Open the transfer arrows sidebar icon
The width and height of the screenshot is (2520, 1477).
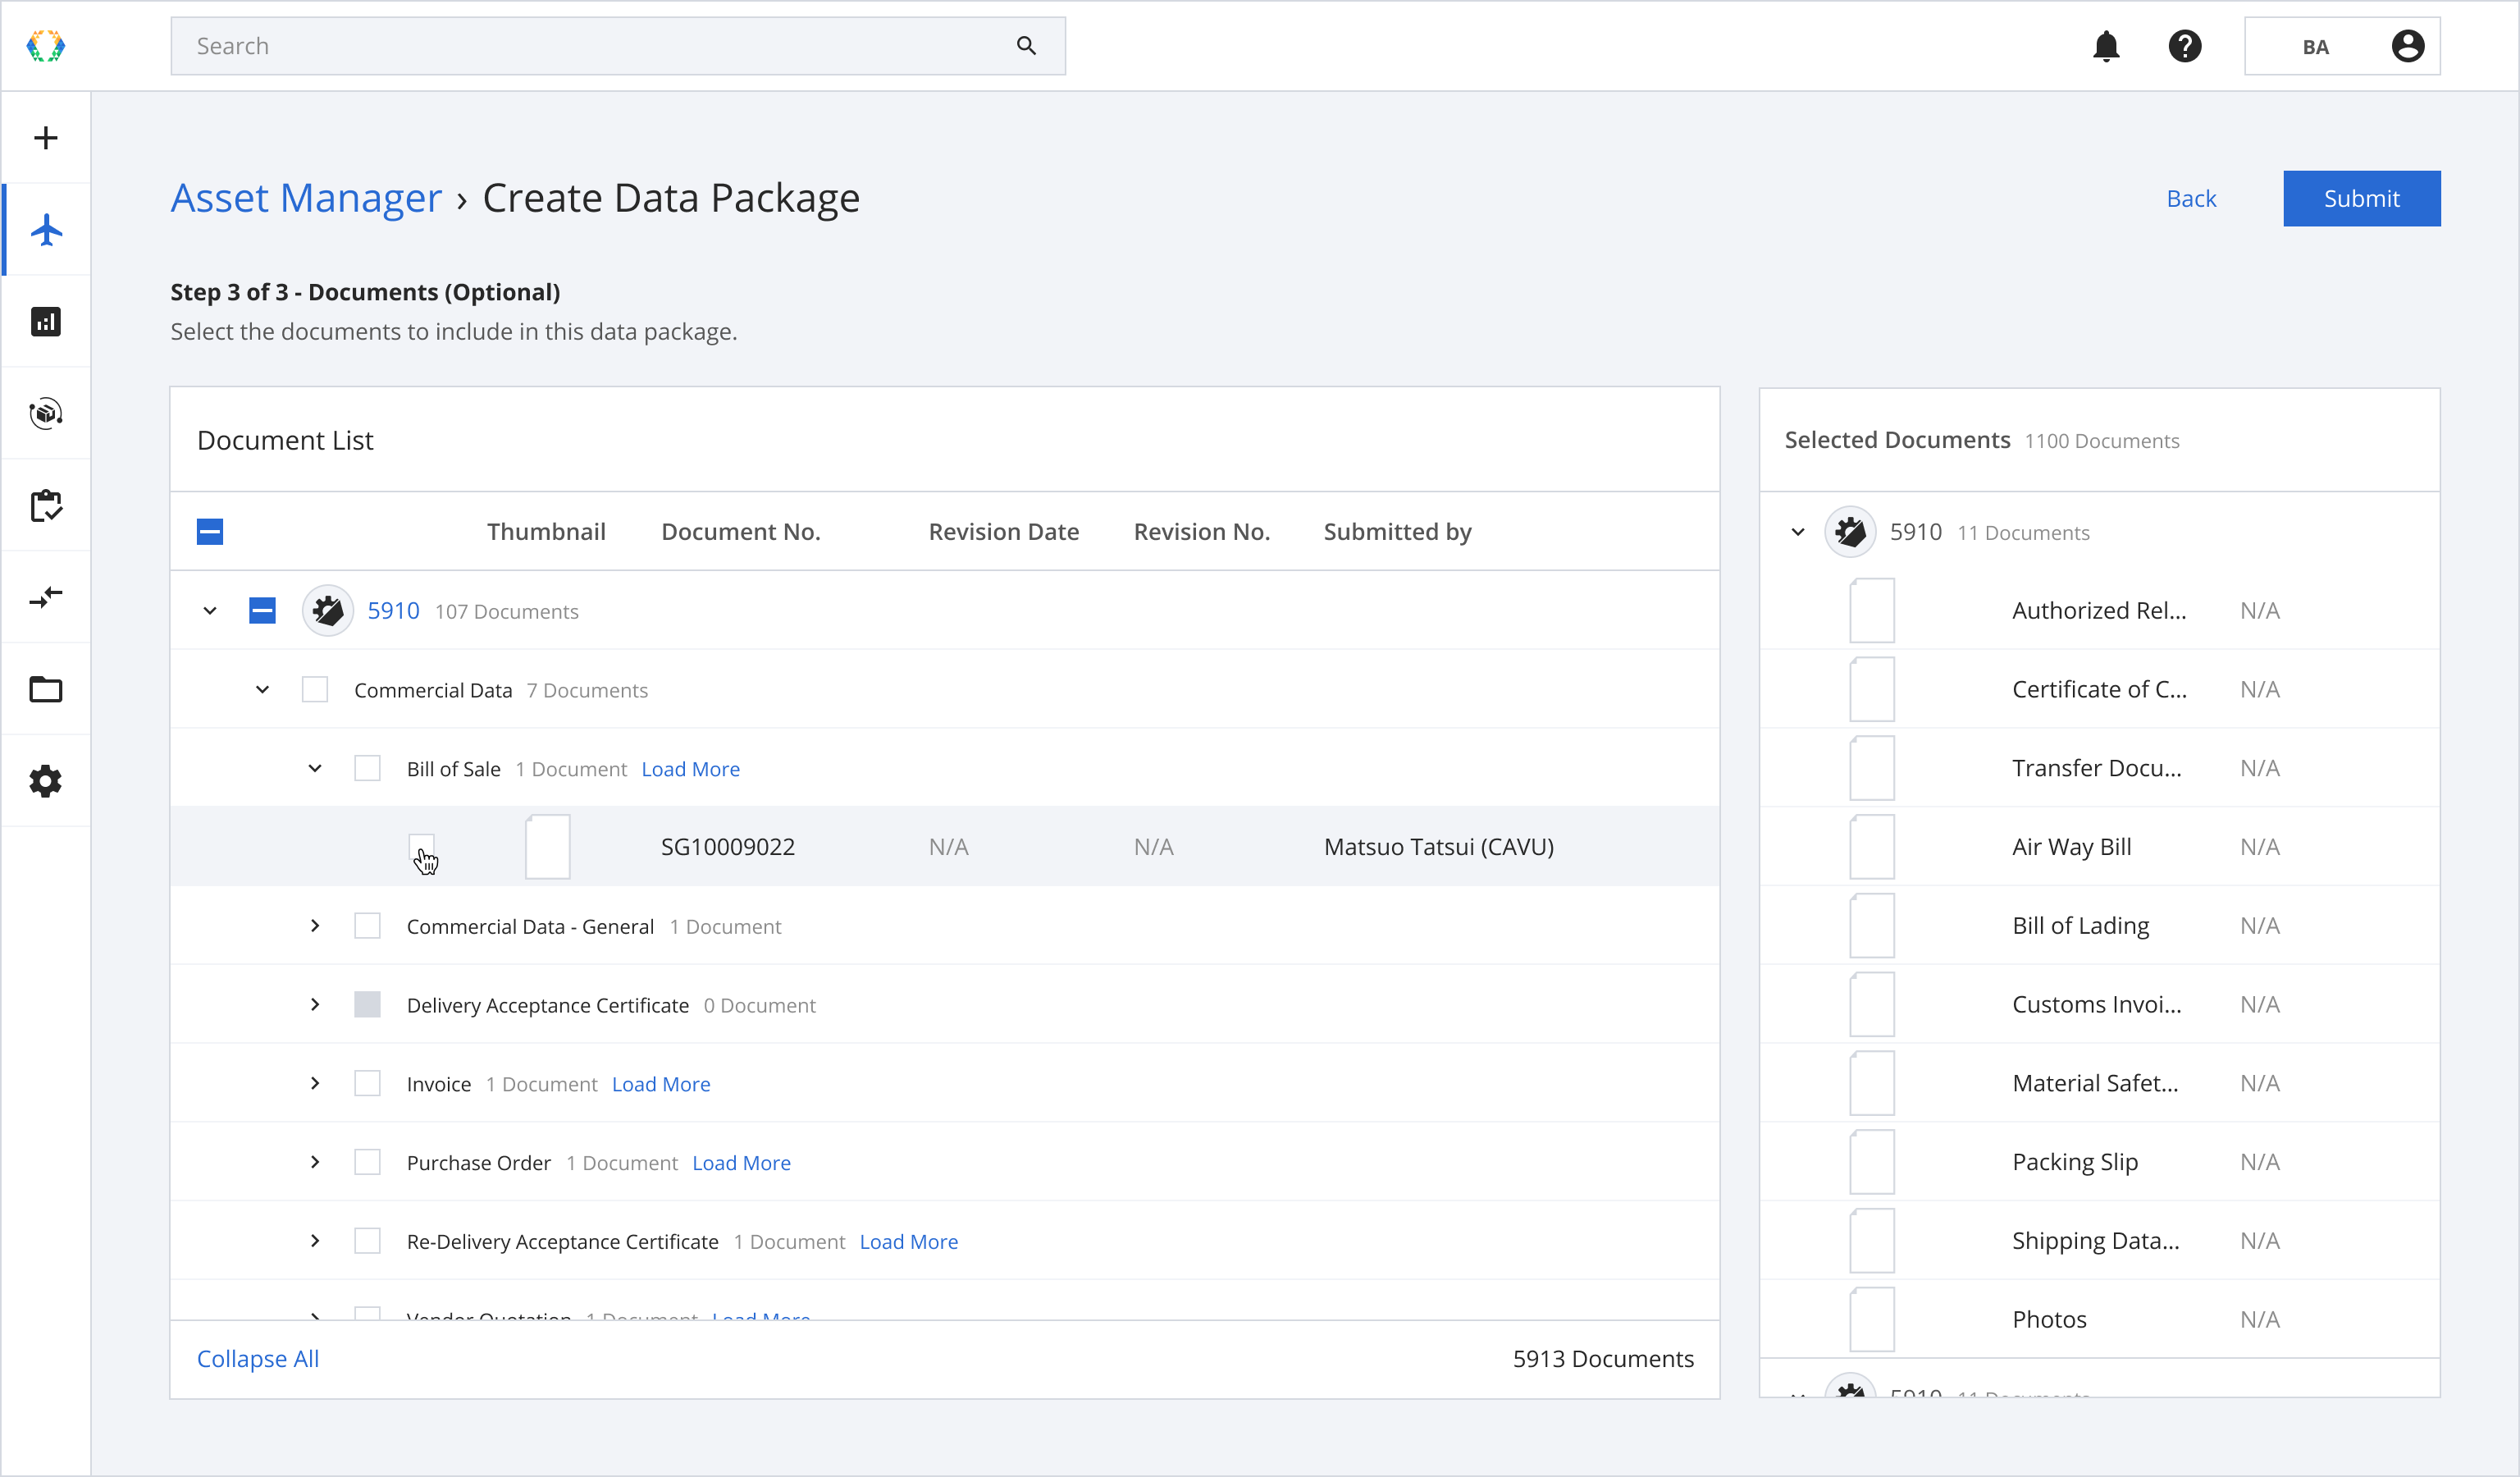click(45, 598)
